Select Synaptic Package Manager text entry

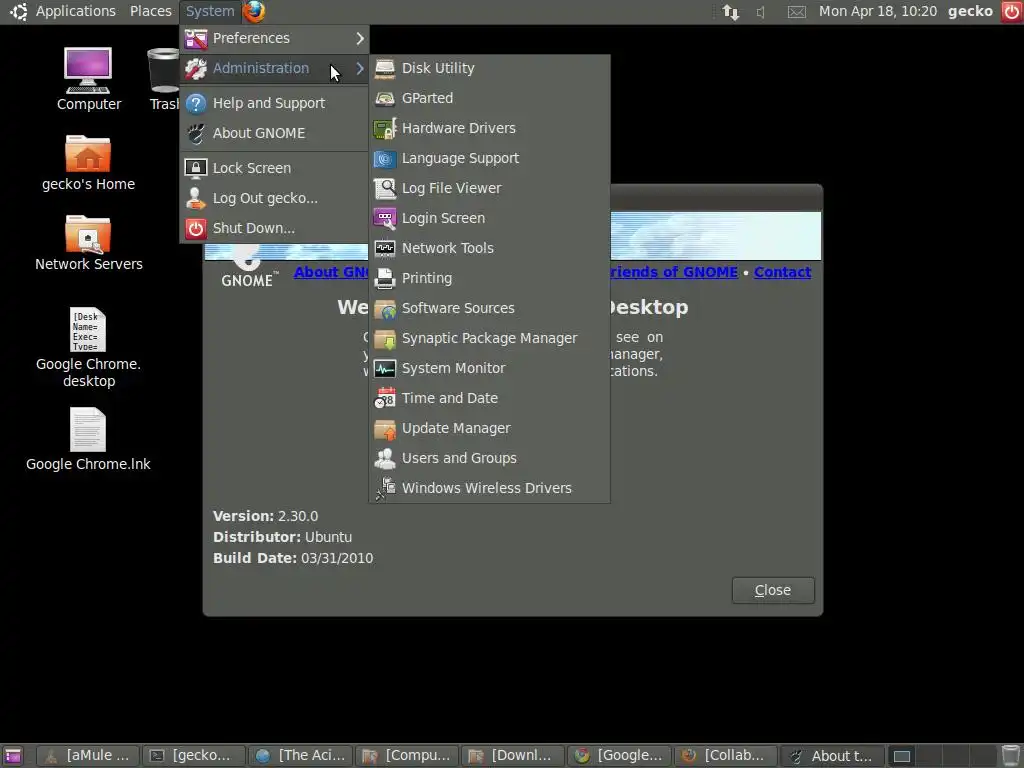click(x=489, y=338)
